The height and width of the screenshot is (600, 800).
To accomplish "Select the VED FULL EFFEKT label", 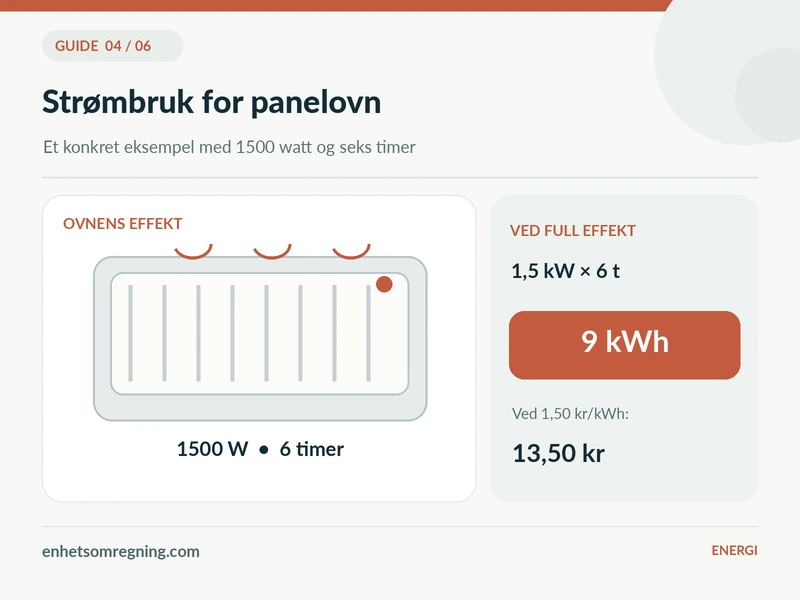I will tap(572, 231).
